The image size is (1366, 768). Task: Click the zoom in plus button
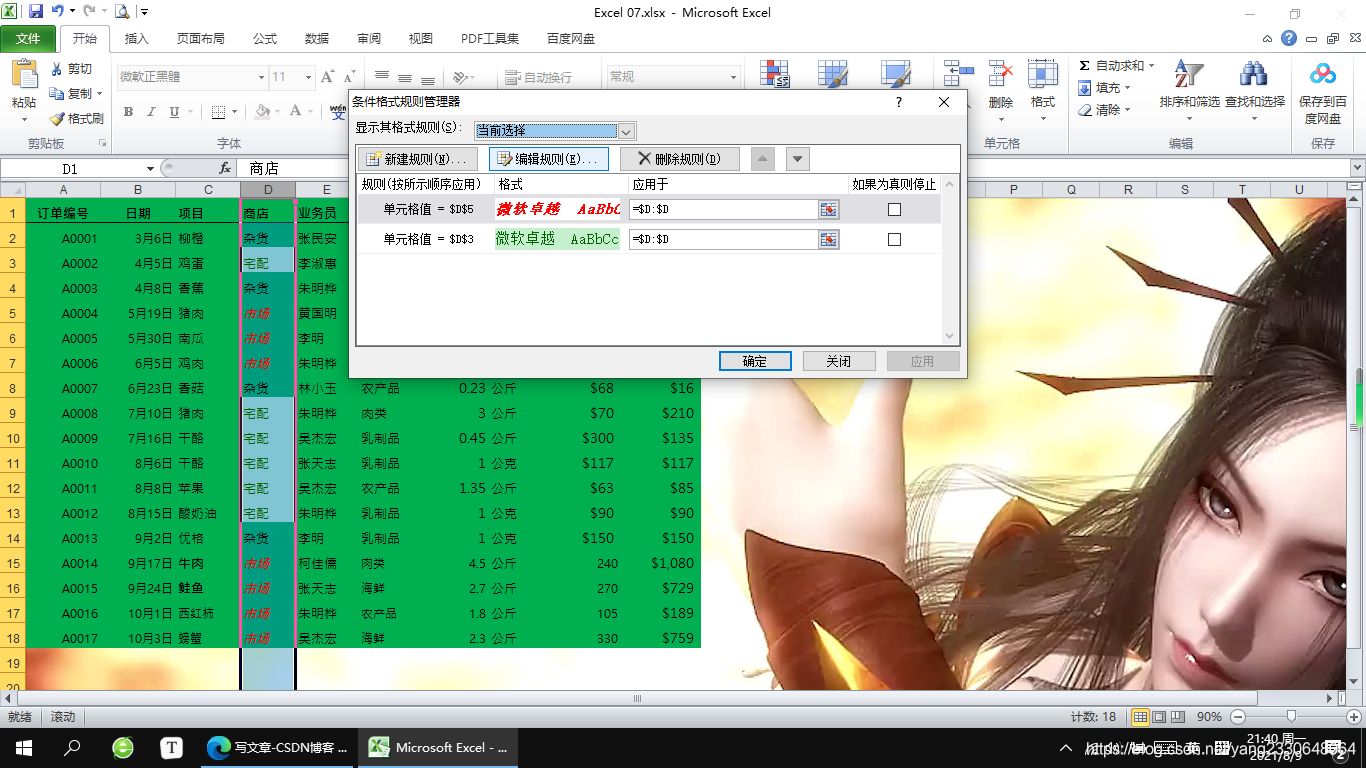pos(1353,716)
